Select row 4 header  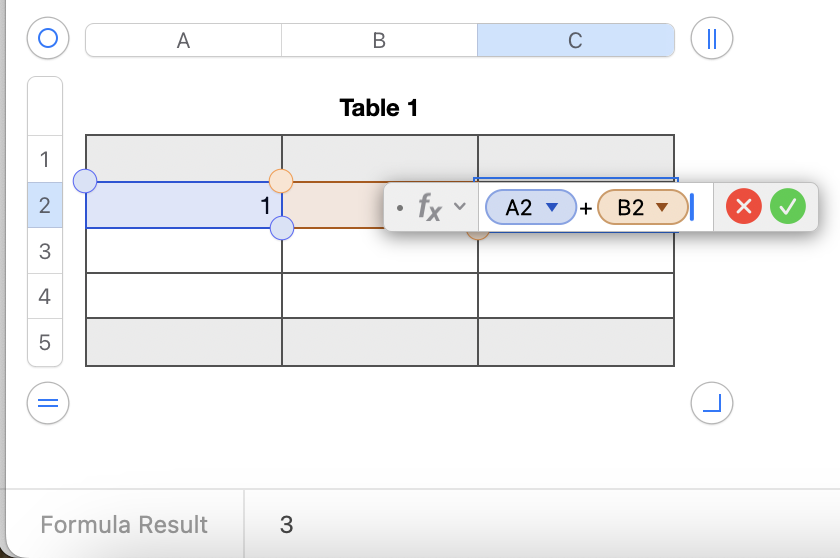(45, 296)
